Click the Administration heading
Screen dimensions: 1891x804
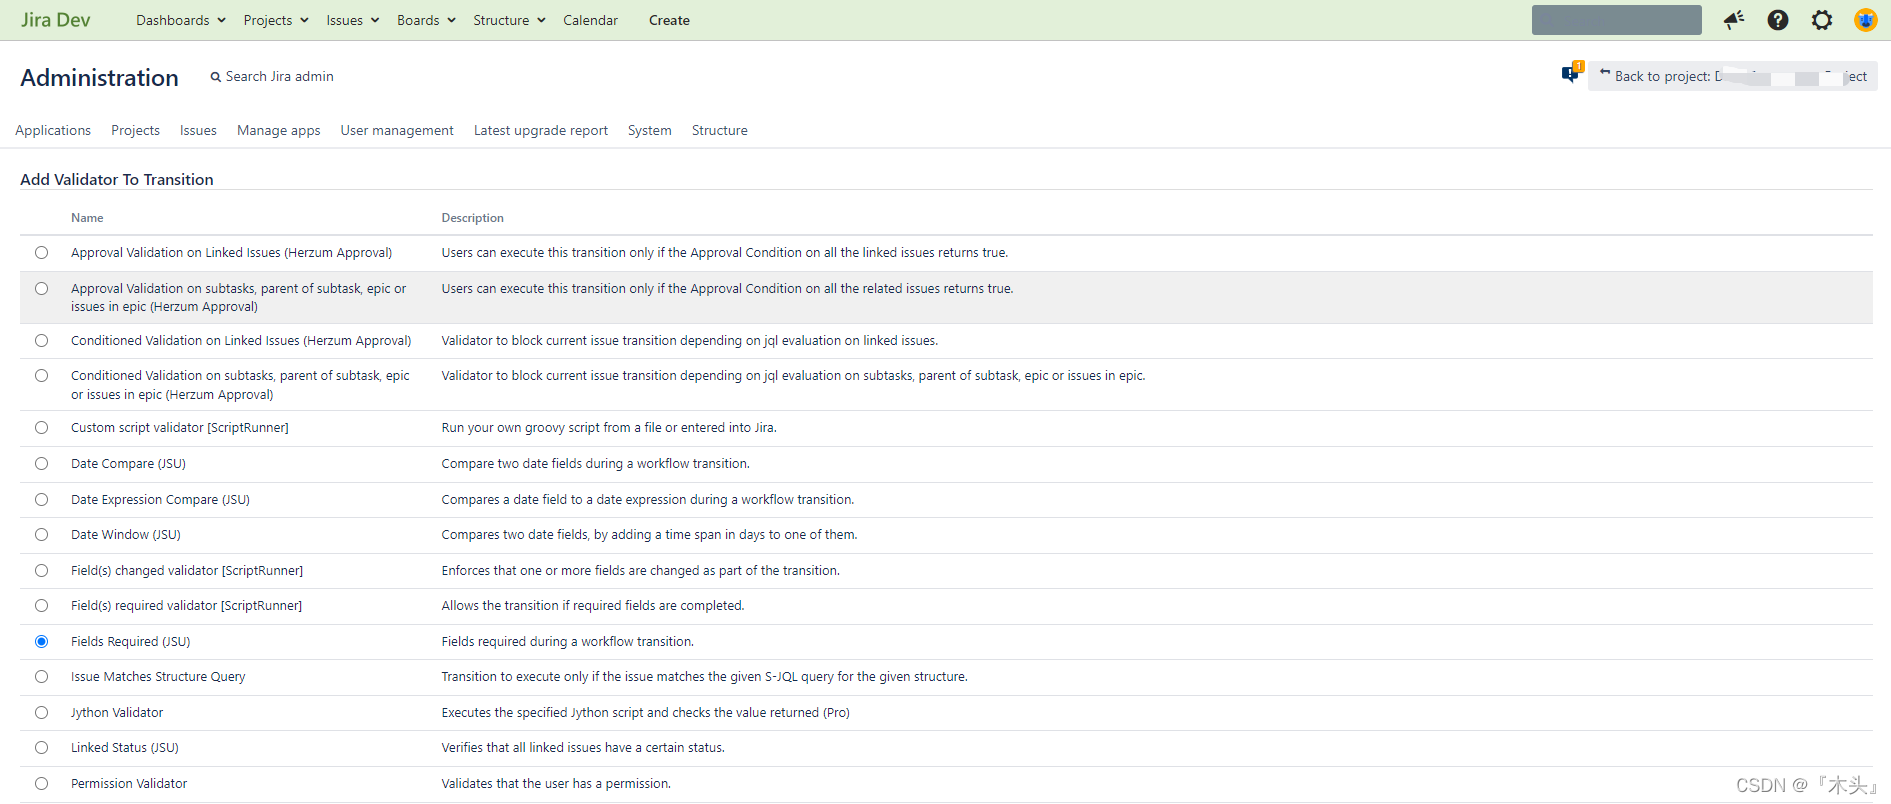pos(99,78)
